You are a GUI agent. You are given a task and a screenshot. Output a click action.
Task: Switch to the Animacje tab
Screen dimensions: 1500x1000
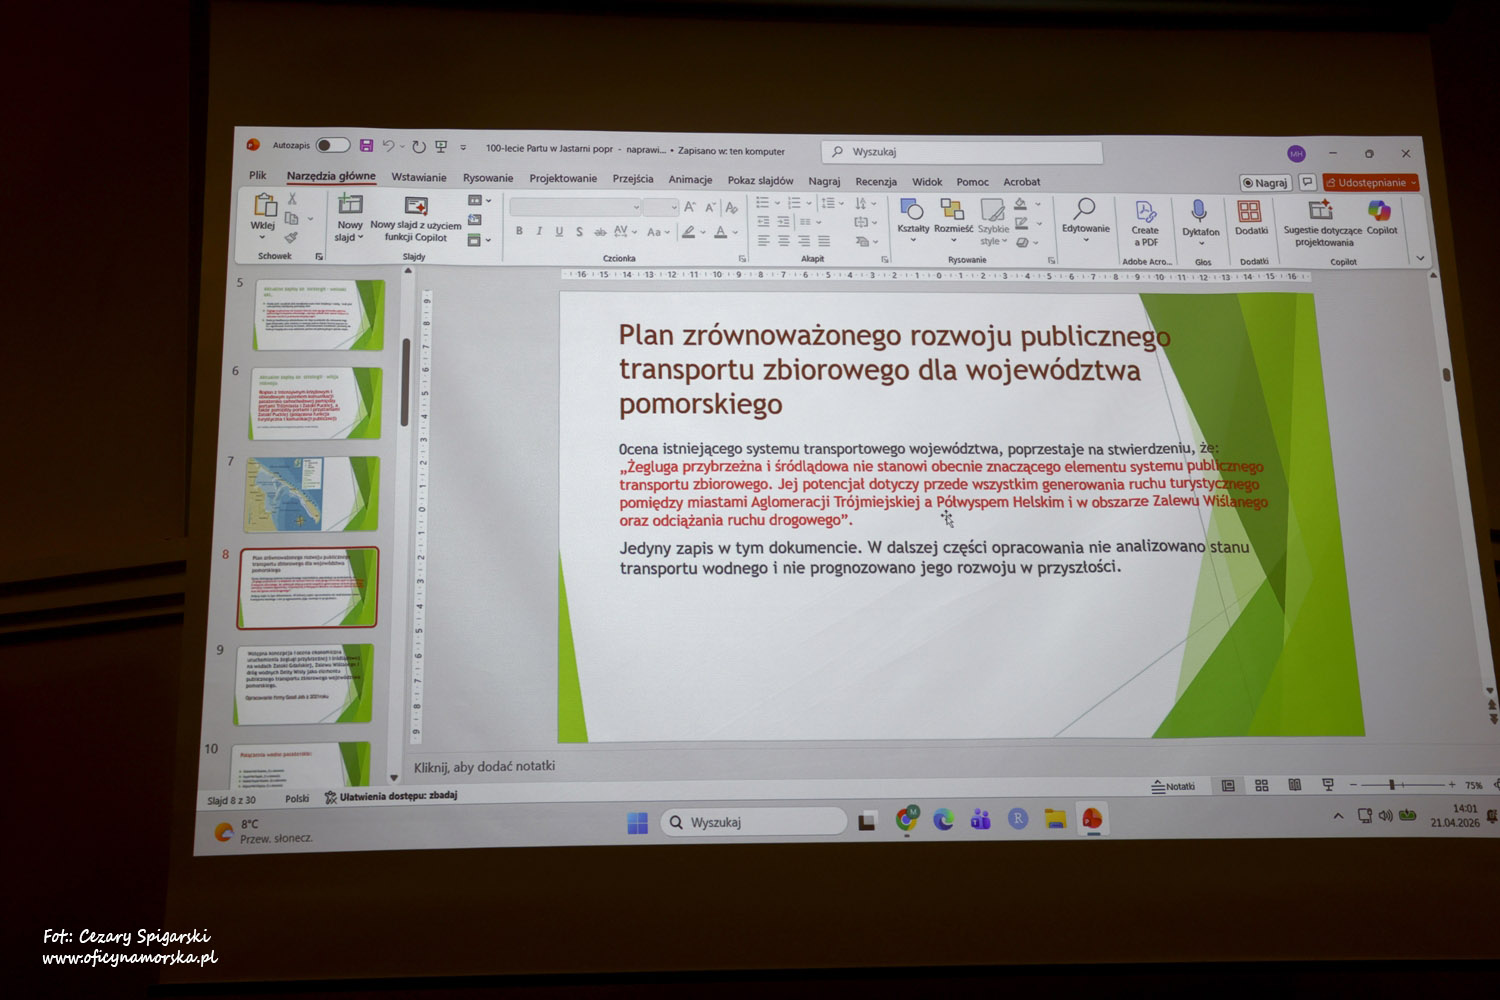pyautogui.click(x=690, y=180)
